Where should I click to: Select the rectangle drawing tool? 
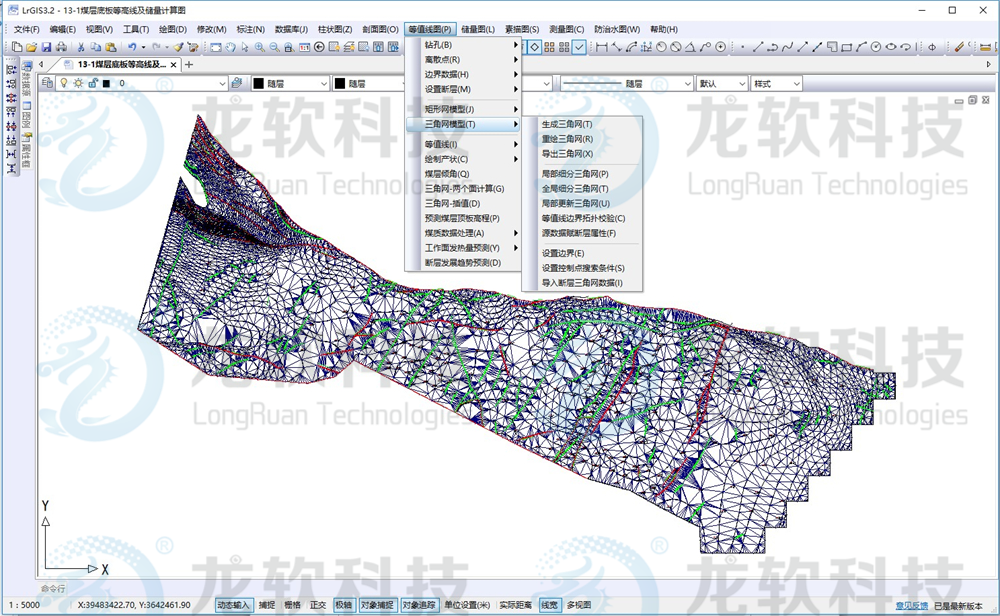(x=846, y=47)
